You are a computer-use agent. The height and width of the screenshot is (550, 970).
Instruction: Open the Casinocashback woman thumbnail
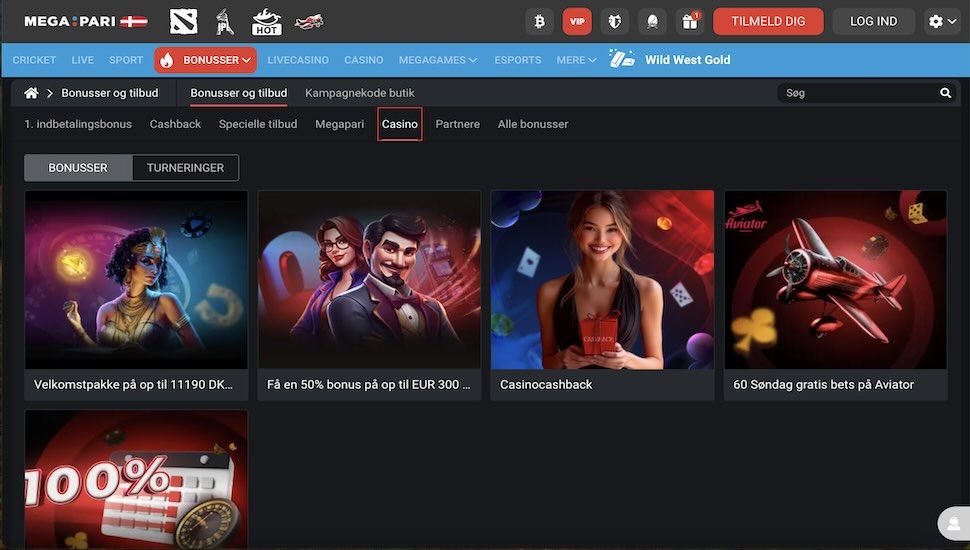pyautogui.click(x=603, y=280)
